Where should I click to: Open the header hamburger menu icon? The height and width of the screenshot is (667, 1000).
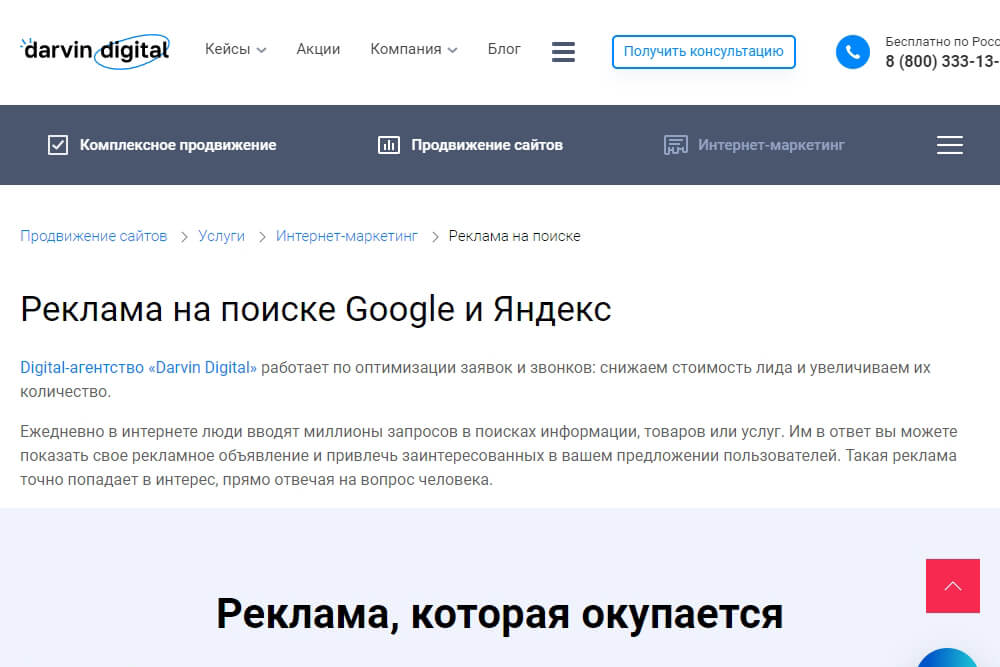click(x=563, y=52)
